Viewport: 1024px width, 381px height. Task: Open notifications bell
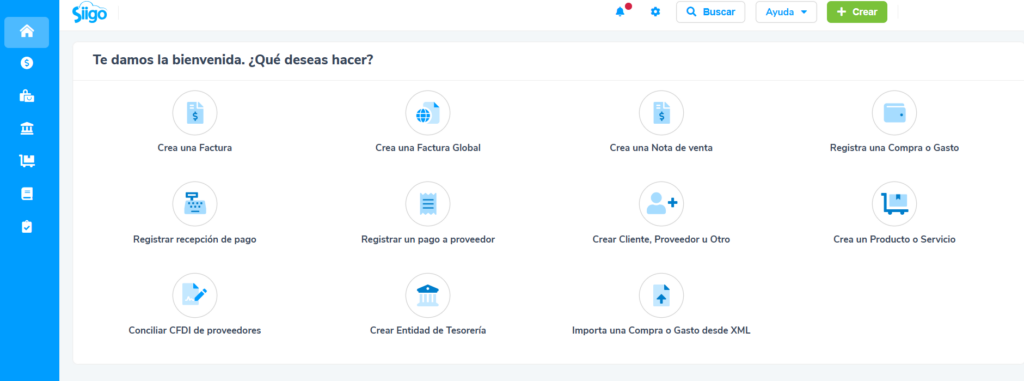[620, 12]
